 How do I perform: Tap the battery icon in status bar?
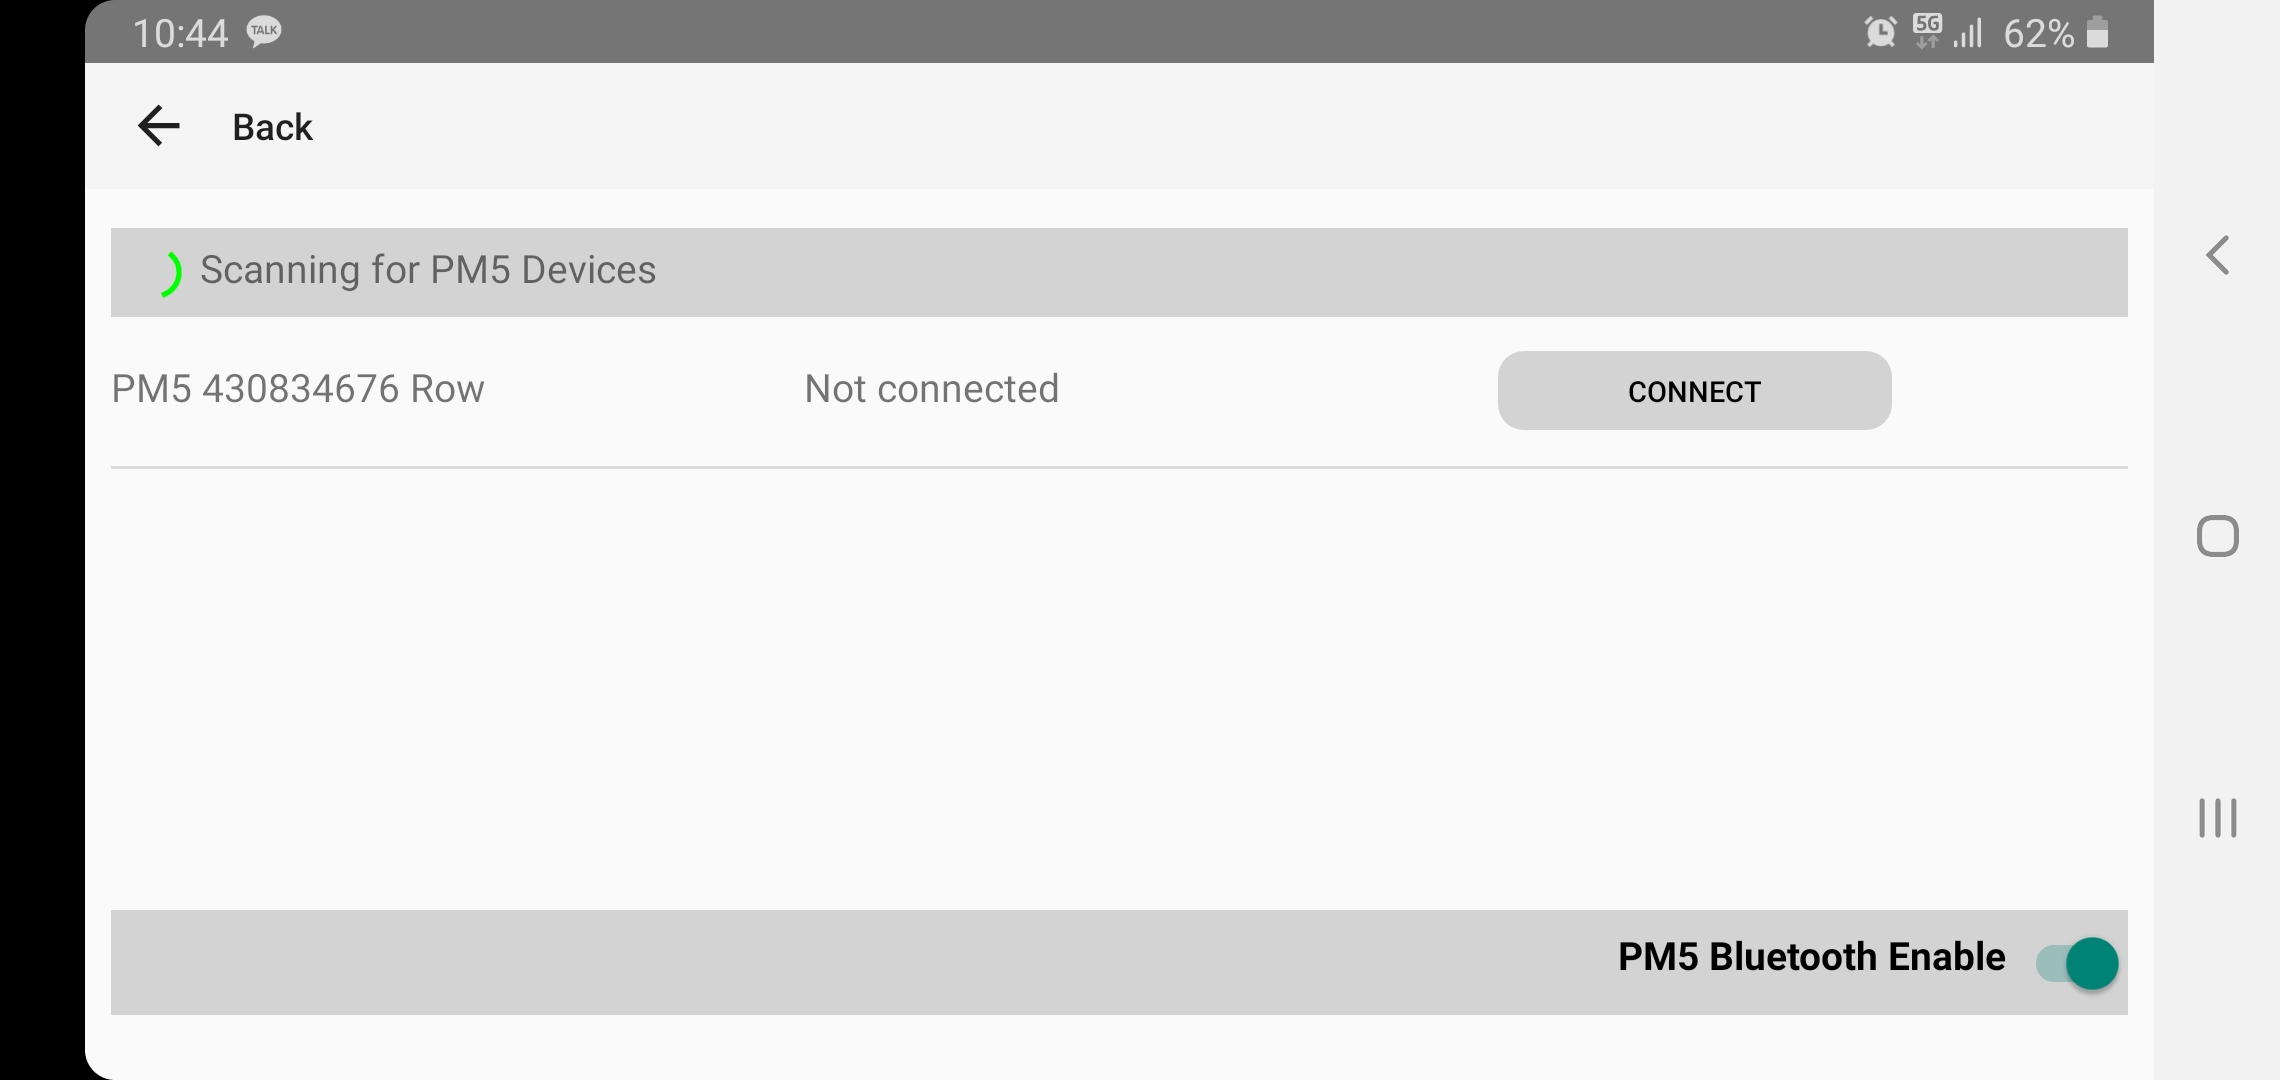coord(2098,32)
